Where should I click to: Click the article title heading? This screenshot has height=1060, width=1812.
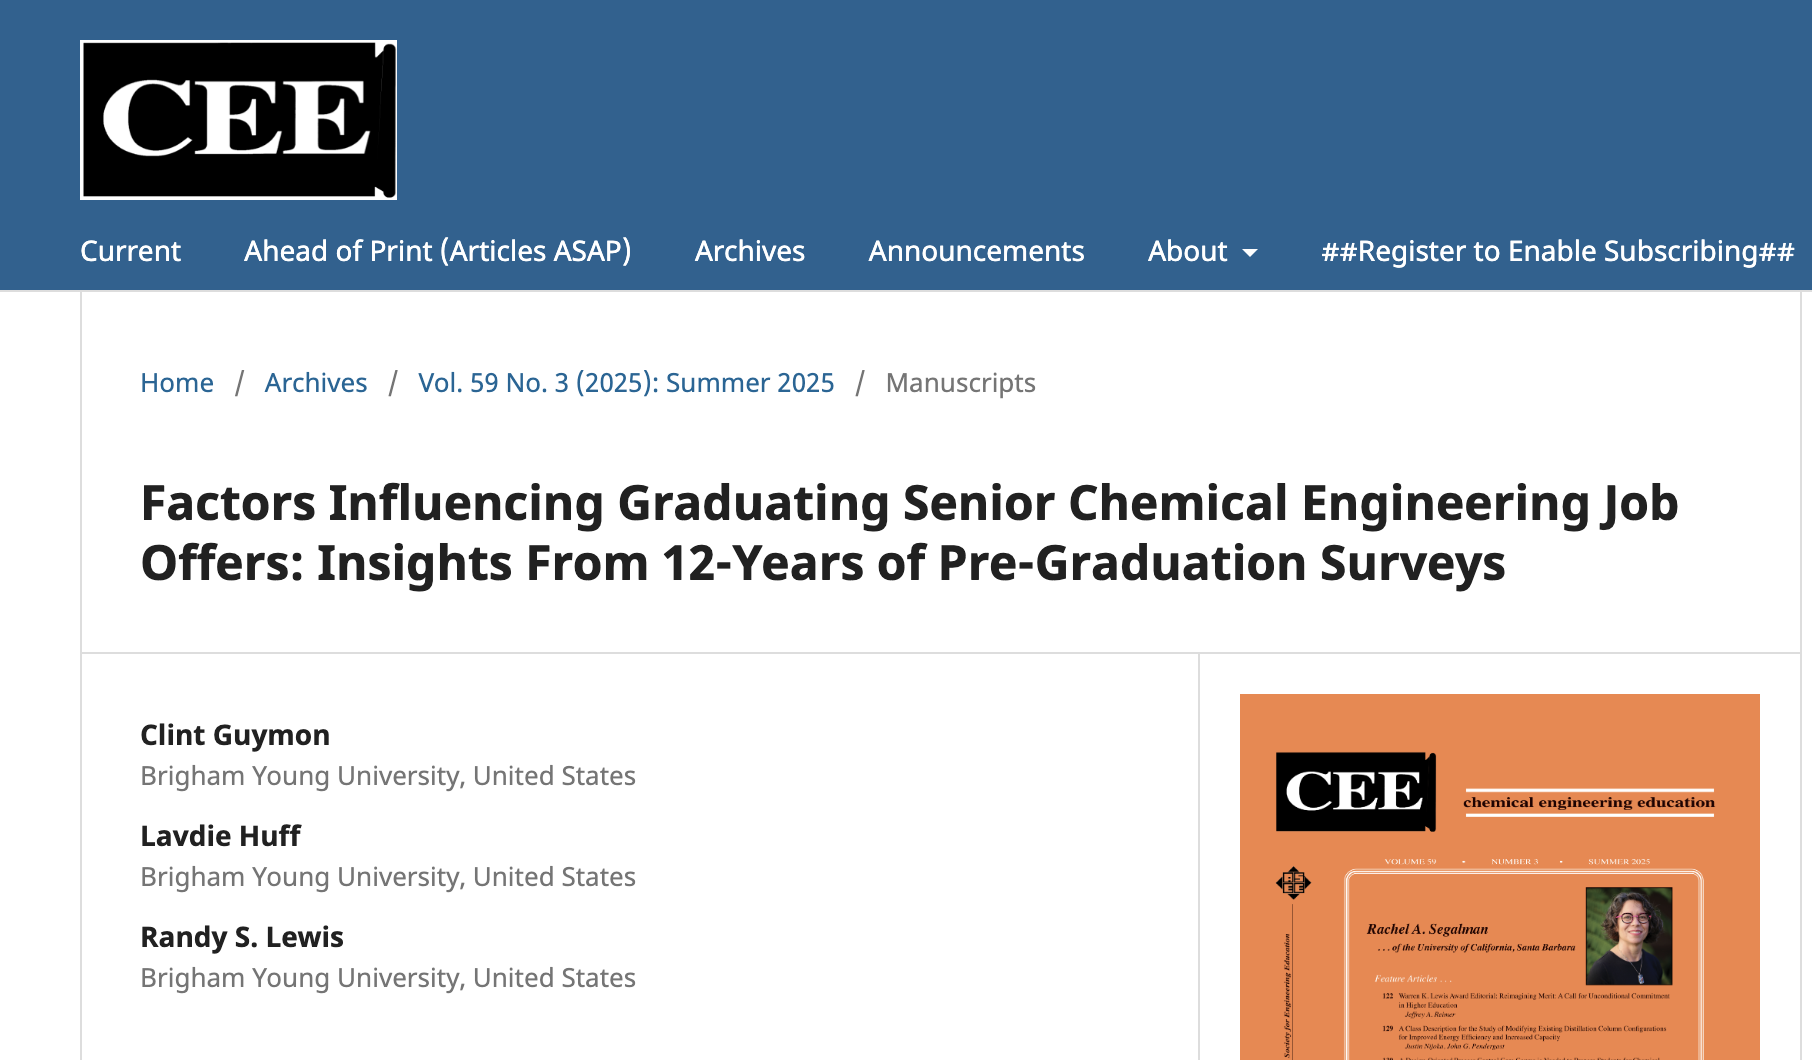pos(908,533)
